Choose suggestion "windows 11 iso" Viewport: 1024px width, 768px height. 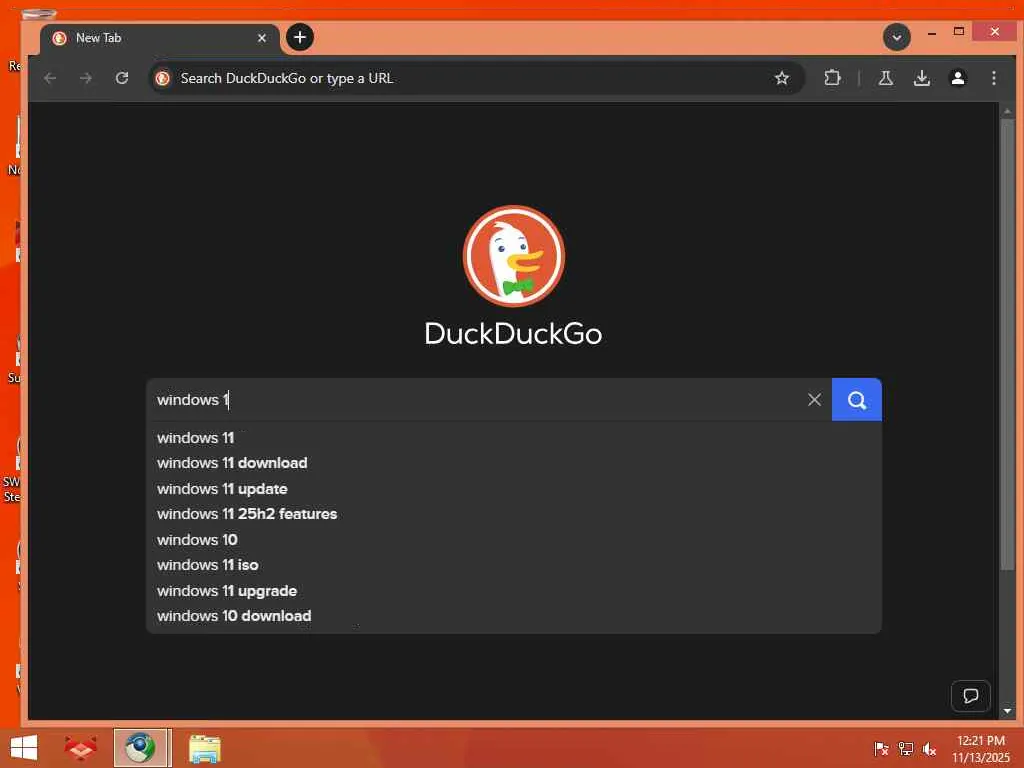513,565
